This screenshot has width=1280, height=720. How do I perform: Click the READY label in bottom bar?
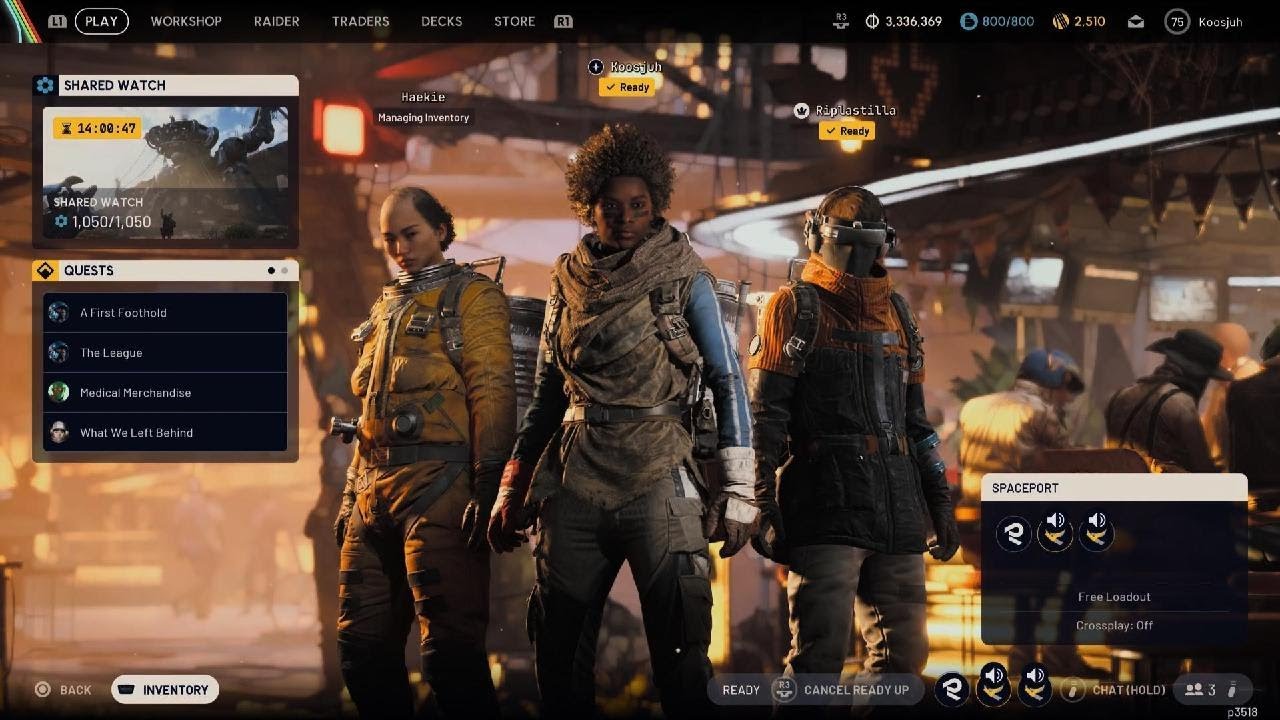click(x=741, y=690)
